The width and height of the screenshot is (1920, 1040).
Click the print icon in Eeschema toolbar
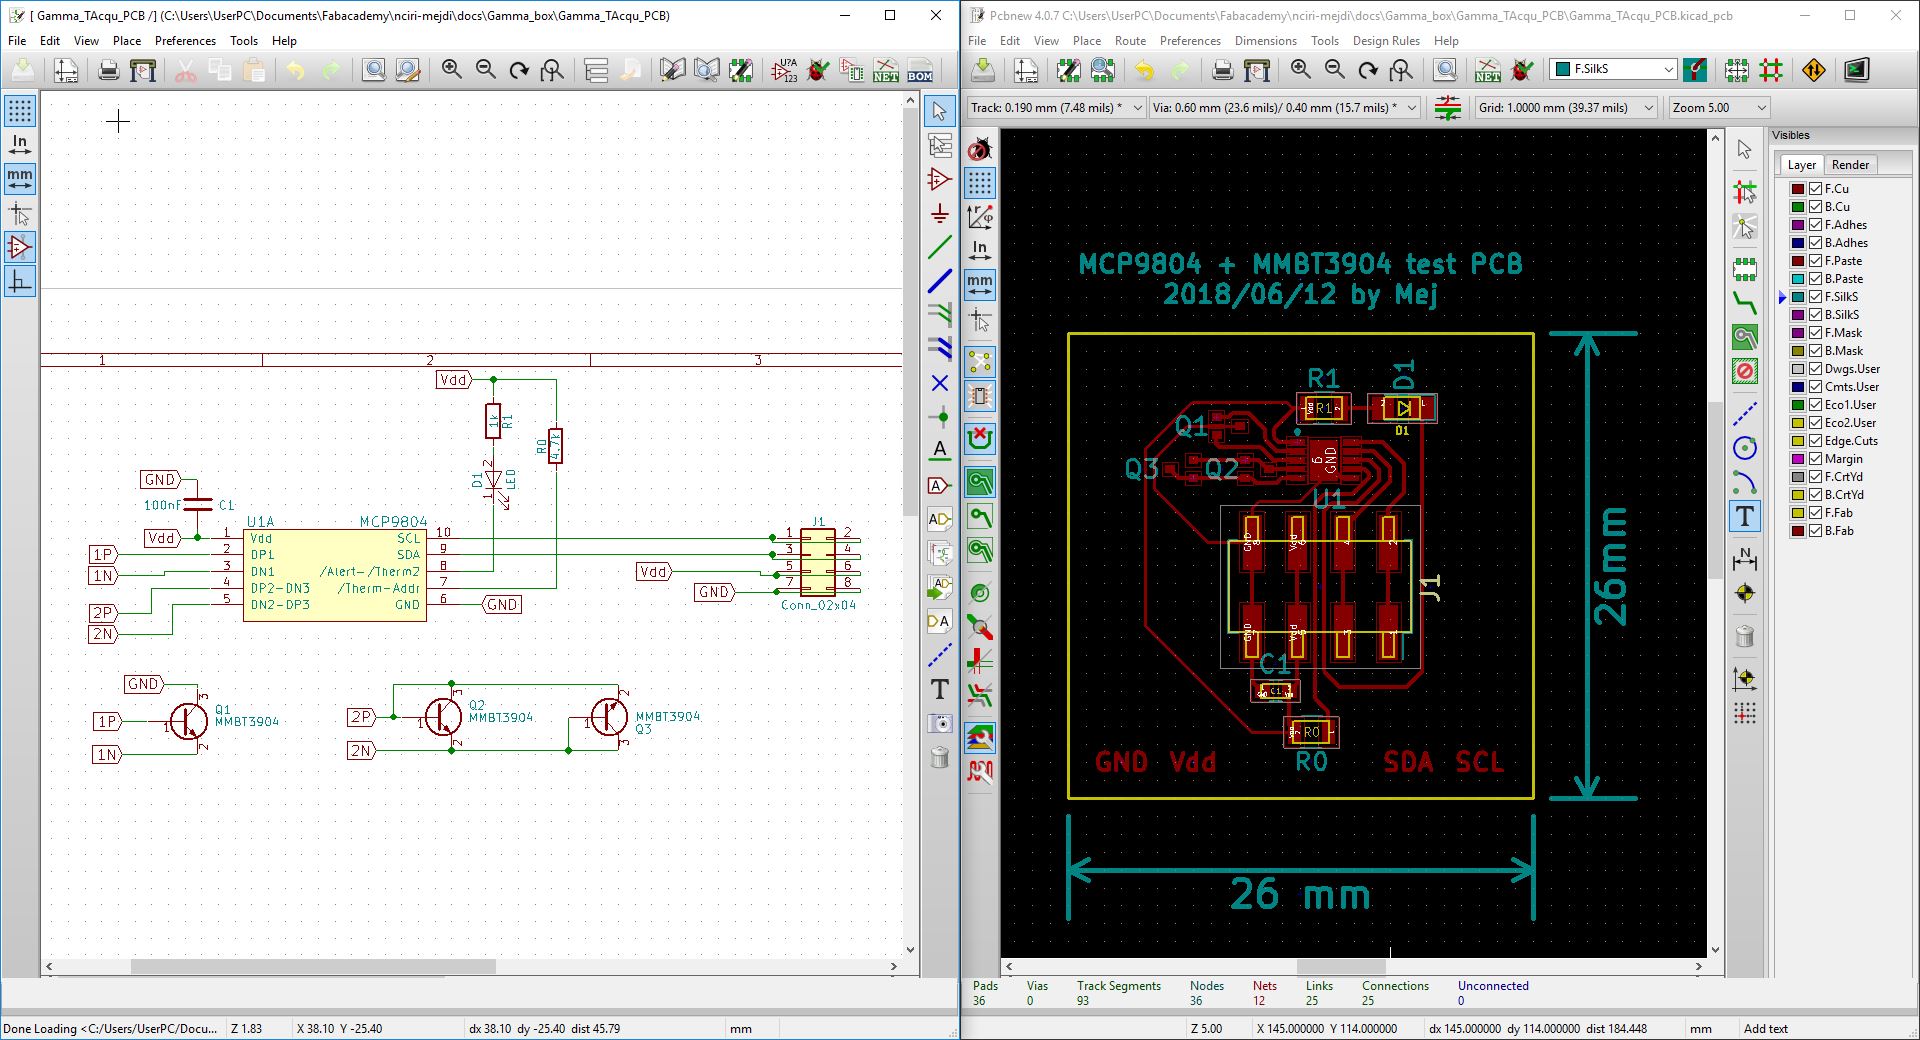109,70
